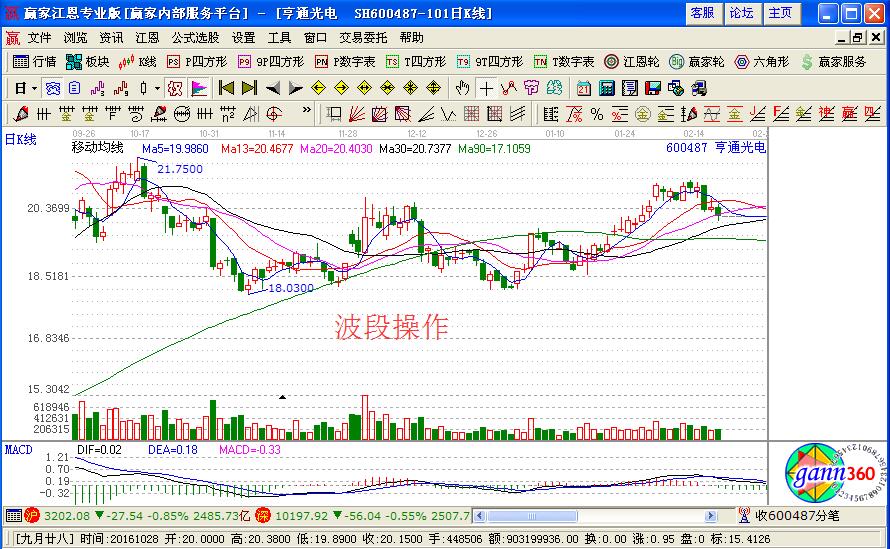This screenshot has width=890, height=549.
Task: Toggle the 权 price adjustment button
Action: 174,88
